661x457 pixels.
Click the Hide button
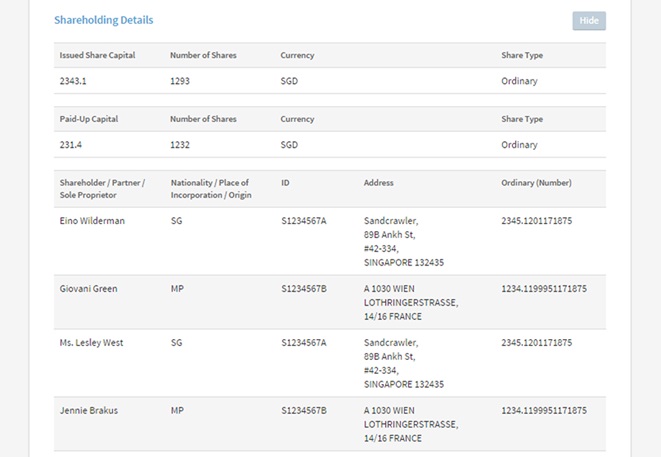coord(589,21)
